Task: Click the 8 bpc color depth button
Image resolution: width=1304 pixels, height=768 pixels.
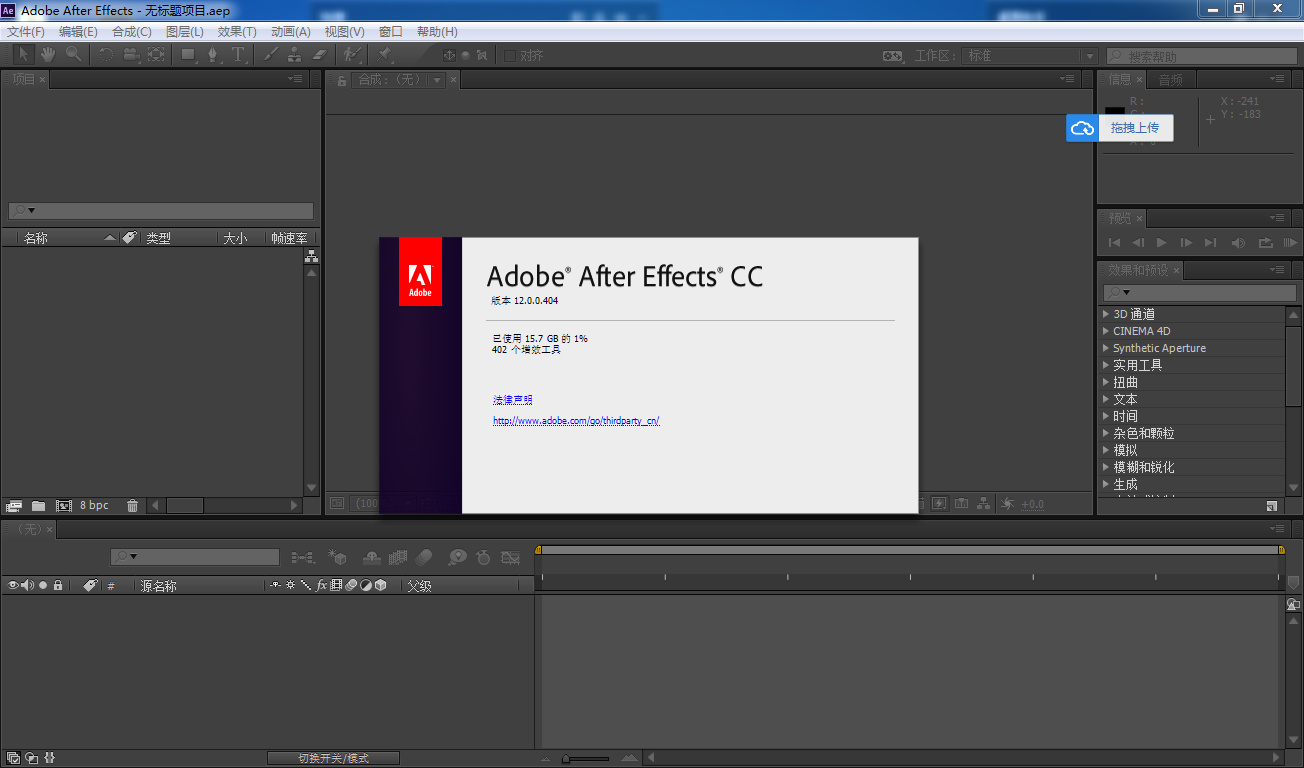Action: [94, 506]
